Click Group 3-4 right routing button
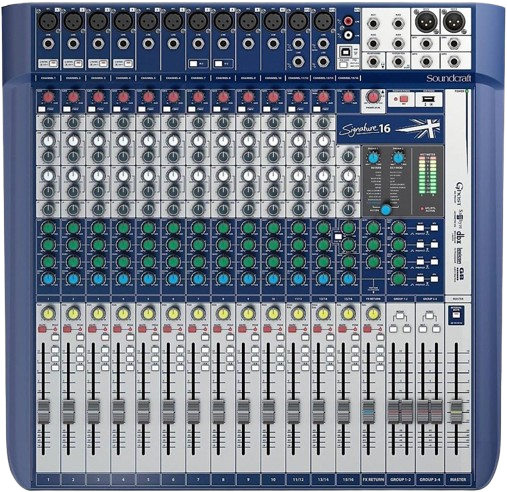507x492 pixels. click(x=436, y=329)
